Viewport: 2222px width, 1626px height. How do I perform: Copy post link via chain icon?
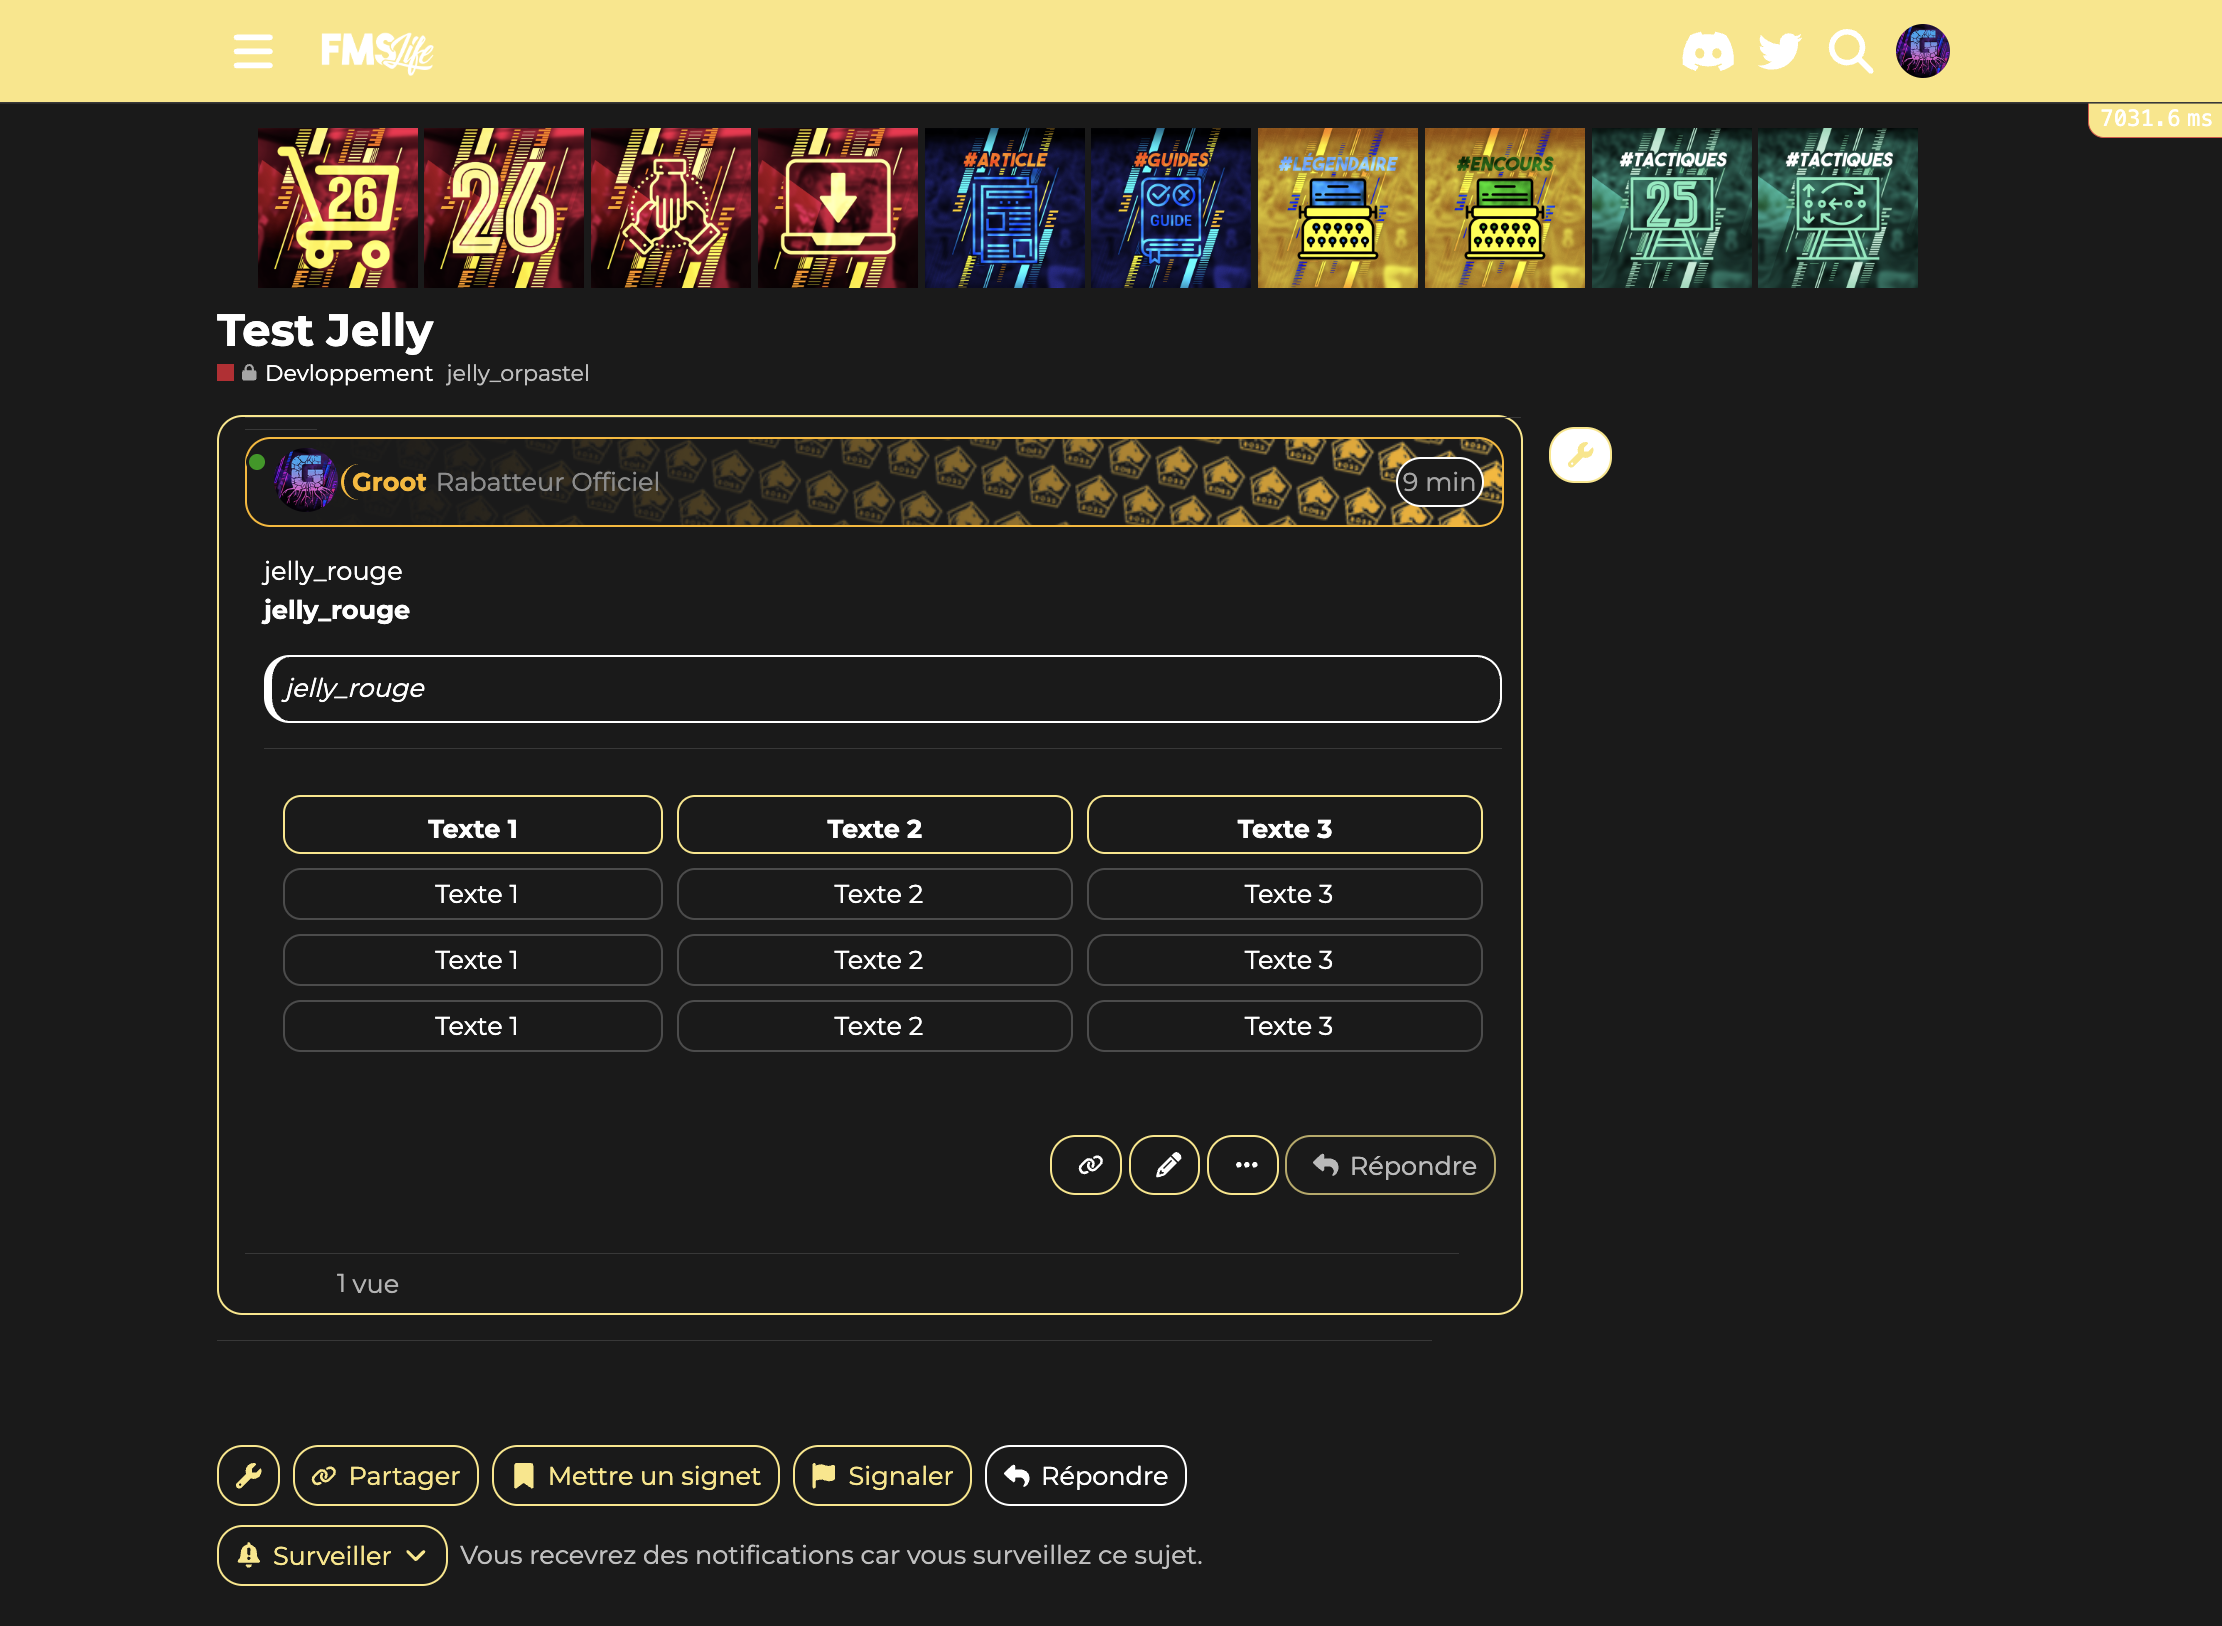[x=1086, y=1165]
